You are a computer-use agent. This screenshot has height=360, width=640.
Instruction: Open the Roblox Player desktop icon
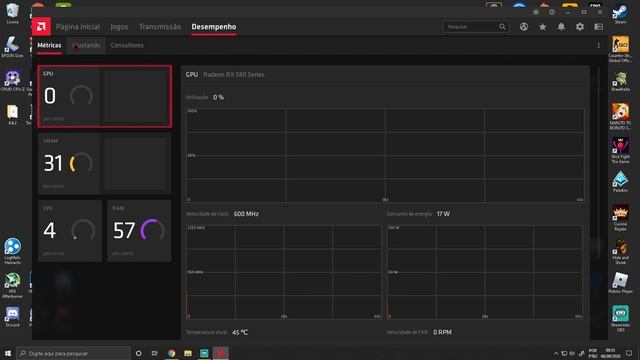click(620, 283)
